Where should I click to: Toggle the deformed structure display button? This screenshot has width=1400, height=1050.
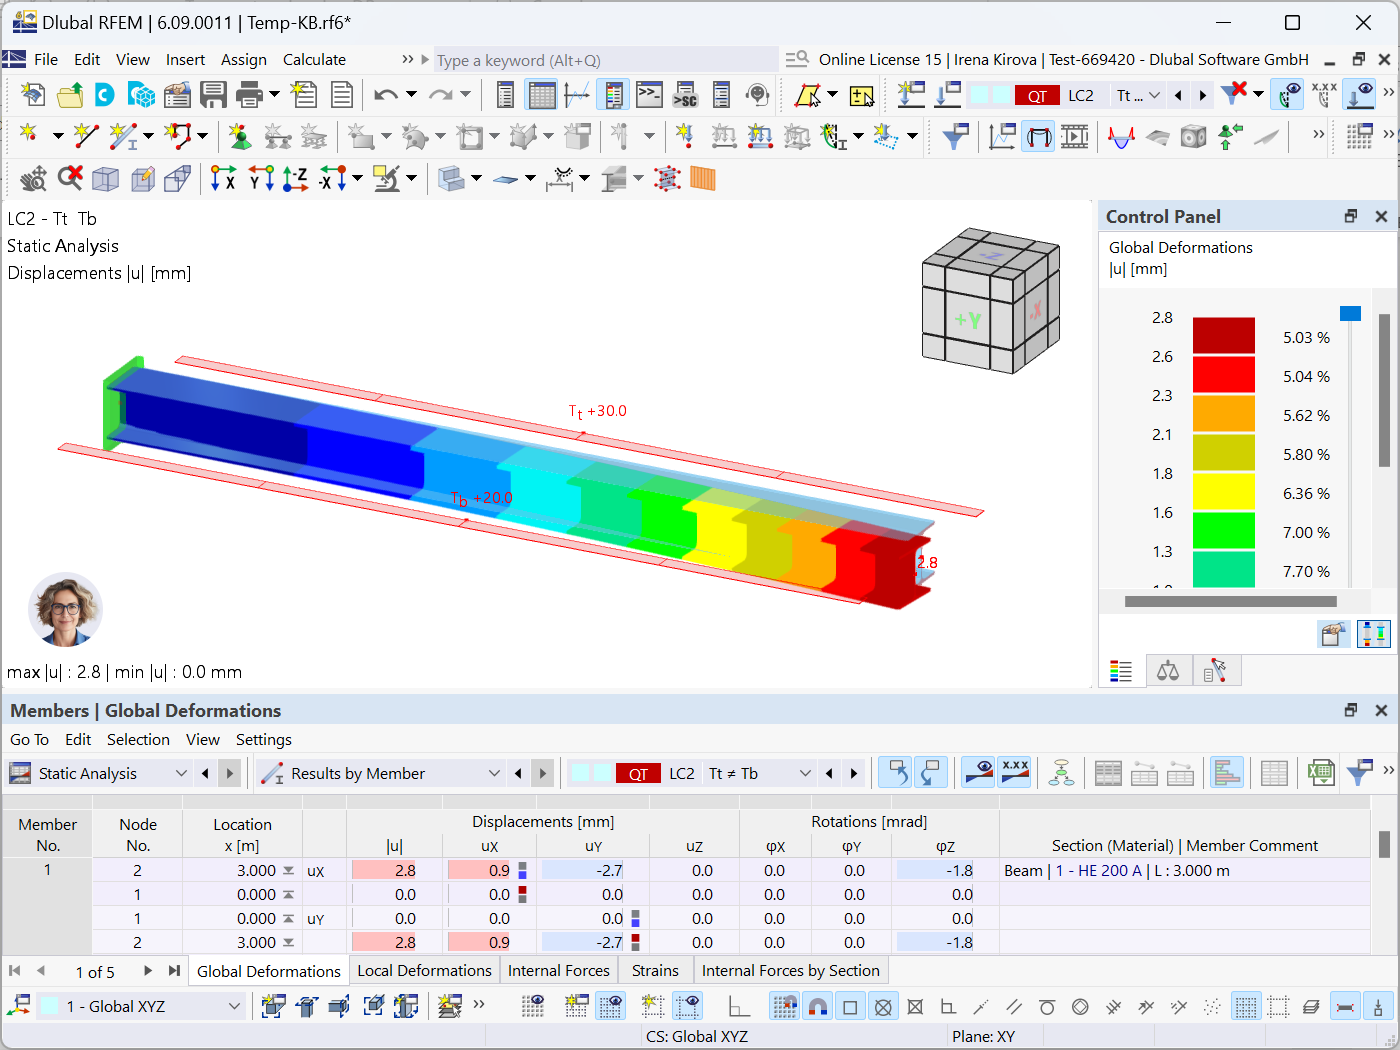click(1038, 136)
